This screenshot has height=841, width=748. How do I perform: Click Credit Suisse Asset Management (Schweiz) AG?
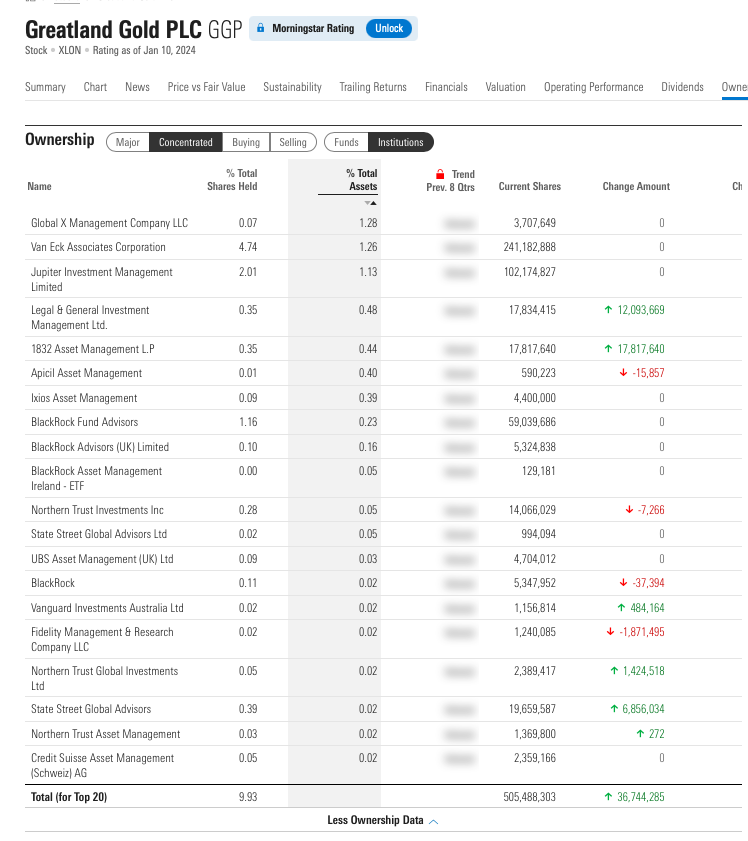[x=102, y=765]
